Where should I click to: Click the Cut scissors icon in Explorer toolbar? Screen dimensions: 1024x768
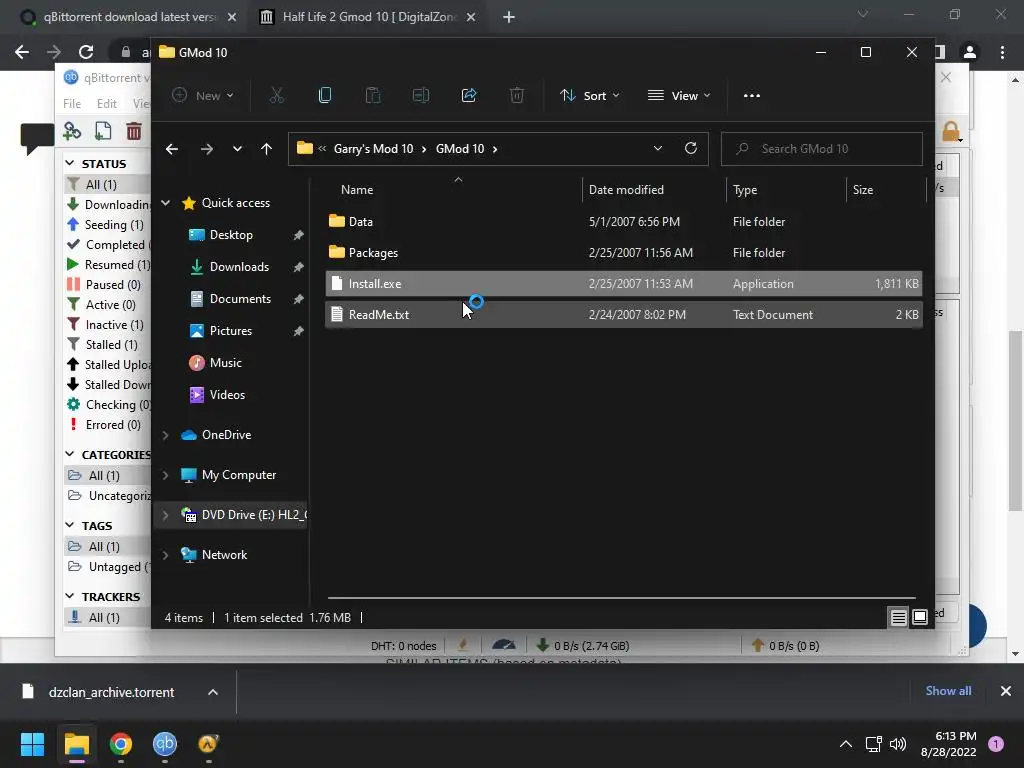click(277, 96)
